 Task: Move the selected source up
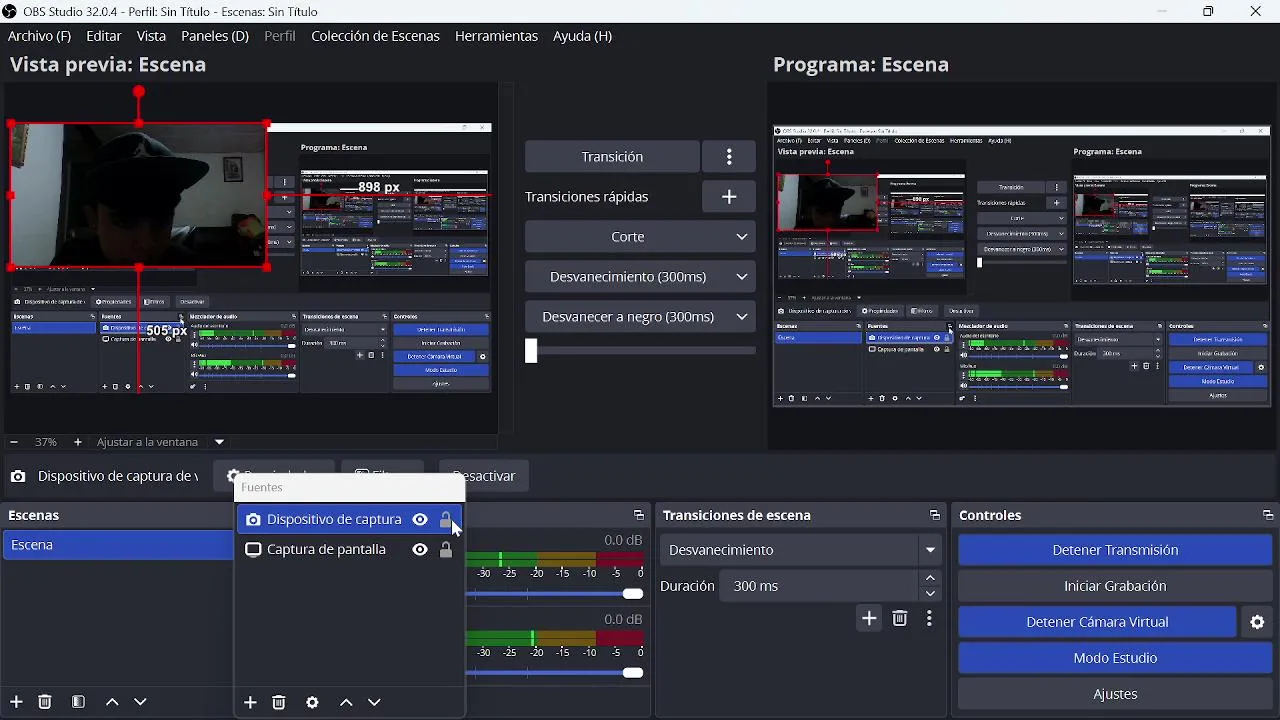[x=346, y=703]
